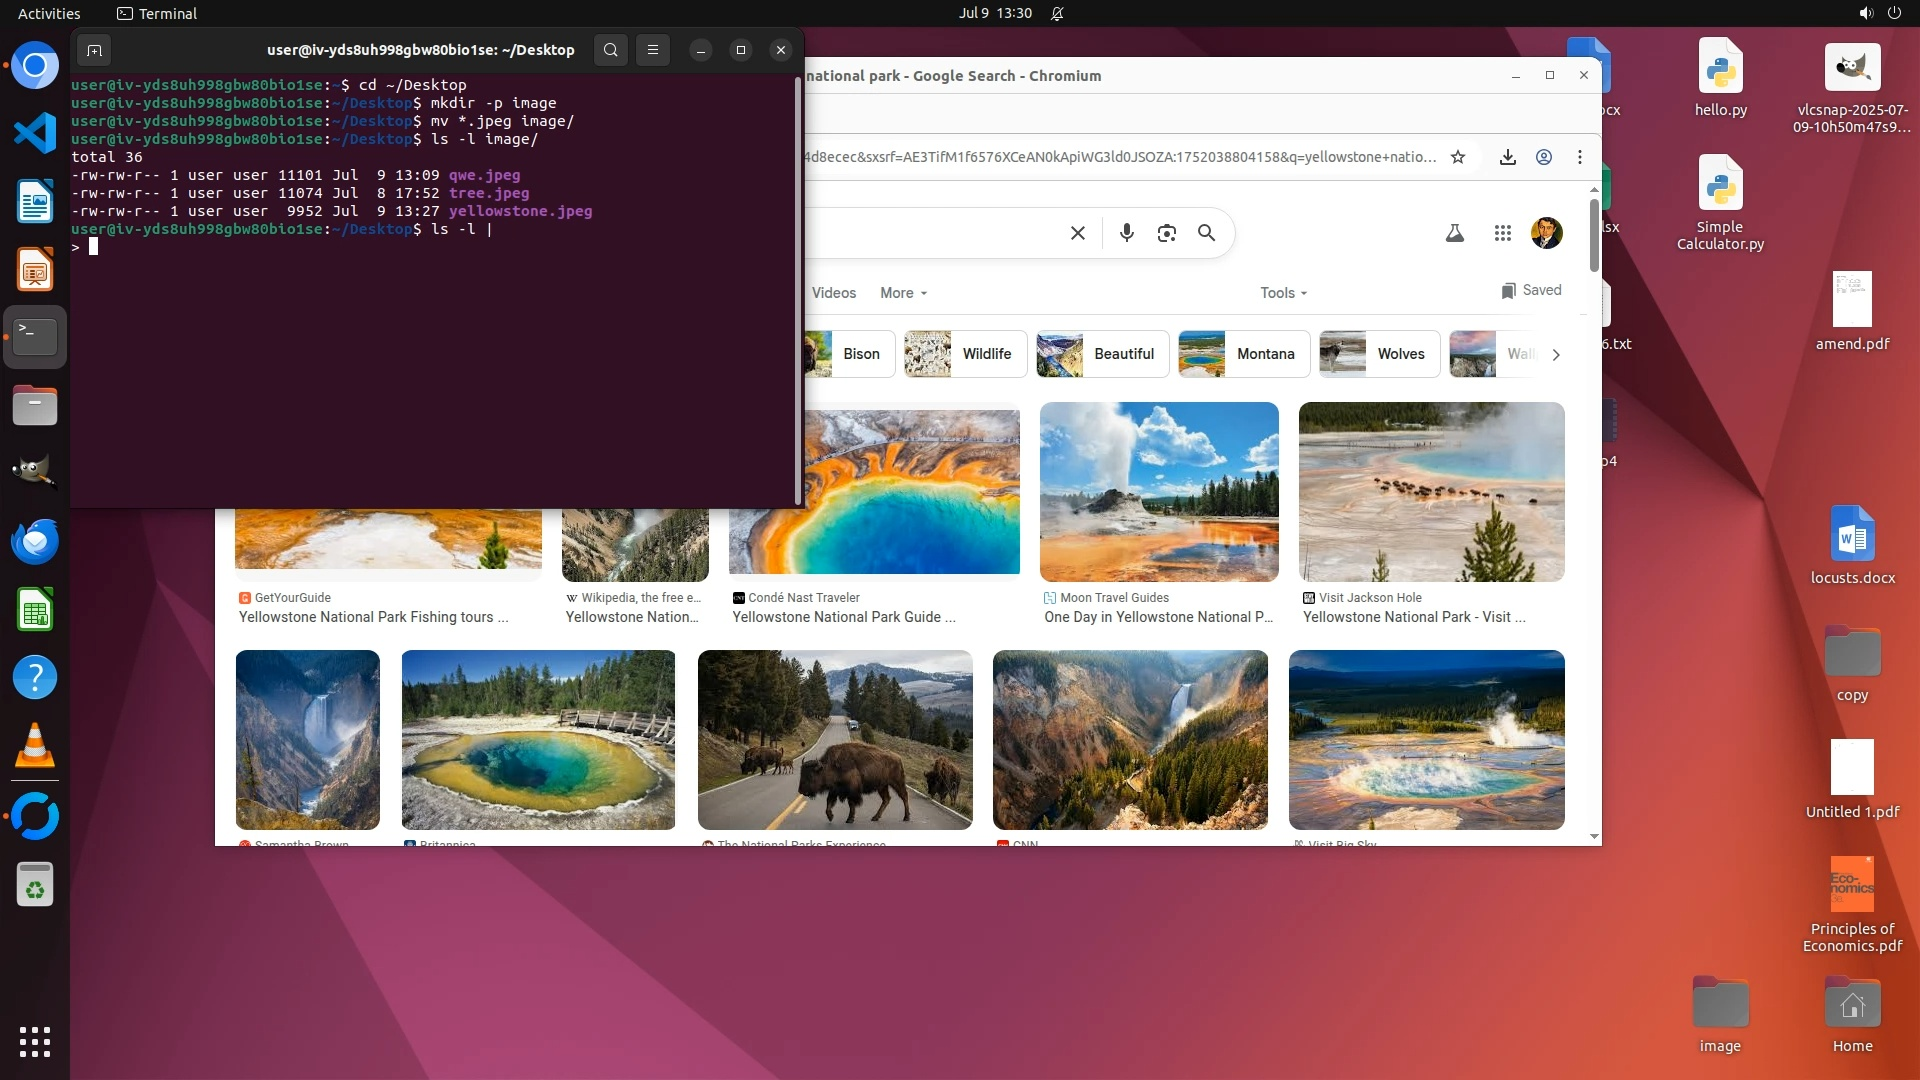
Task: Clear search box with X icon
Action: pyautogui.click(x=1078, y=233)
